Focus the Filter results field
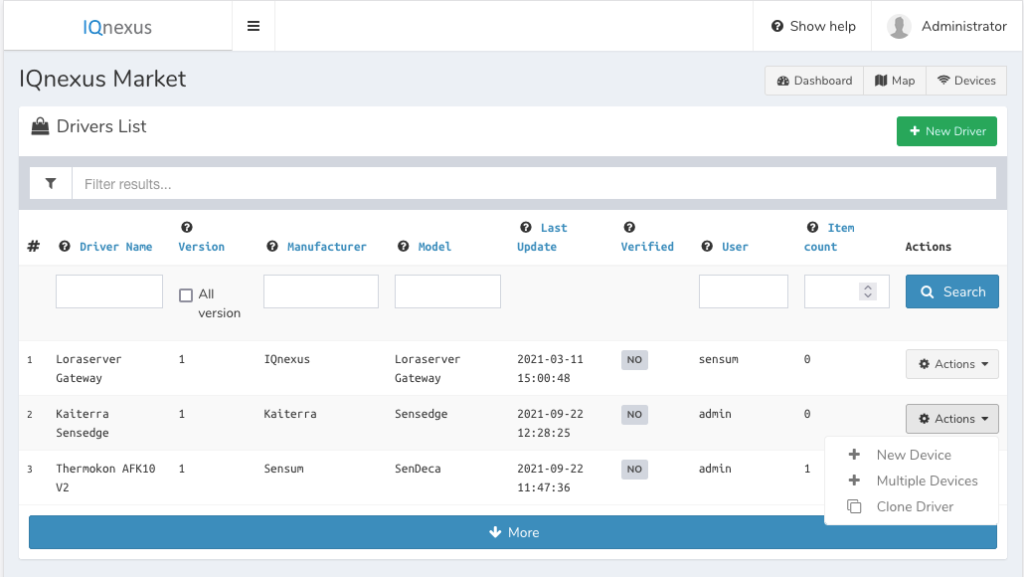 coord(534,183)
